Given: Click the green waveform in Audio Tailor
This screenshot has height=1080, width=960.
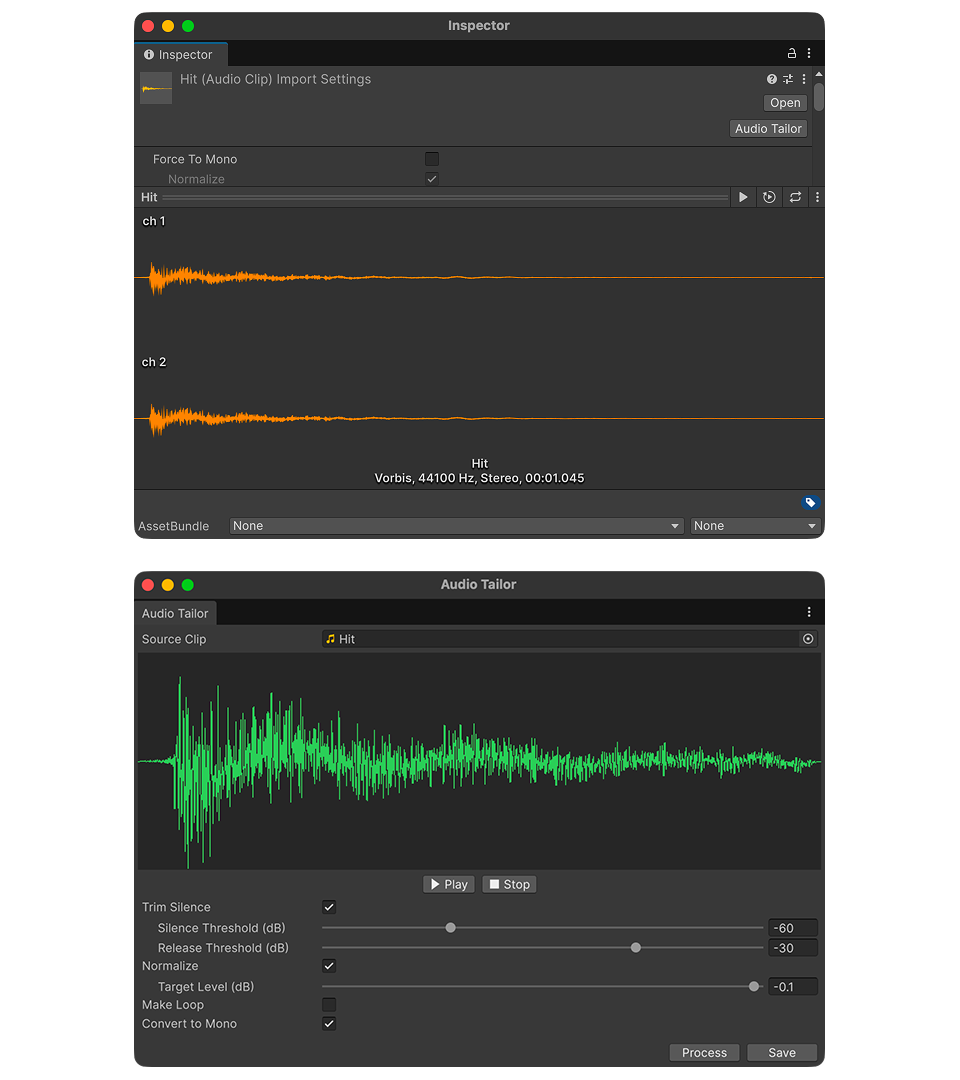Looking at the screenshot, I should point(479,761).
